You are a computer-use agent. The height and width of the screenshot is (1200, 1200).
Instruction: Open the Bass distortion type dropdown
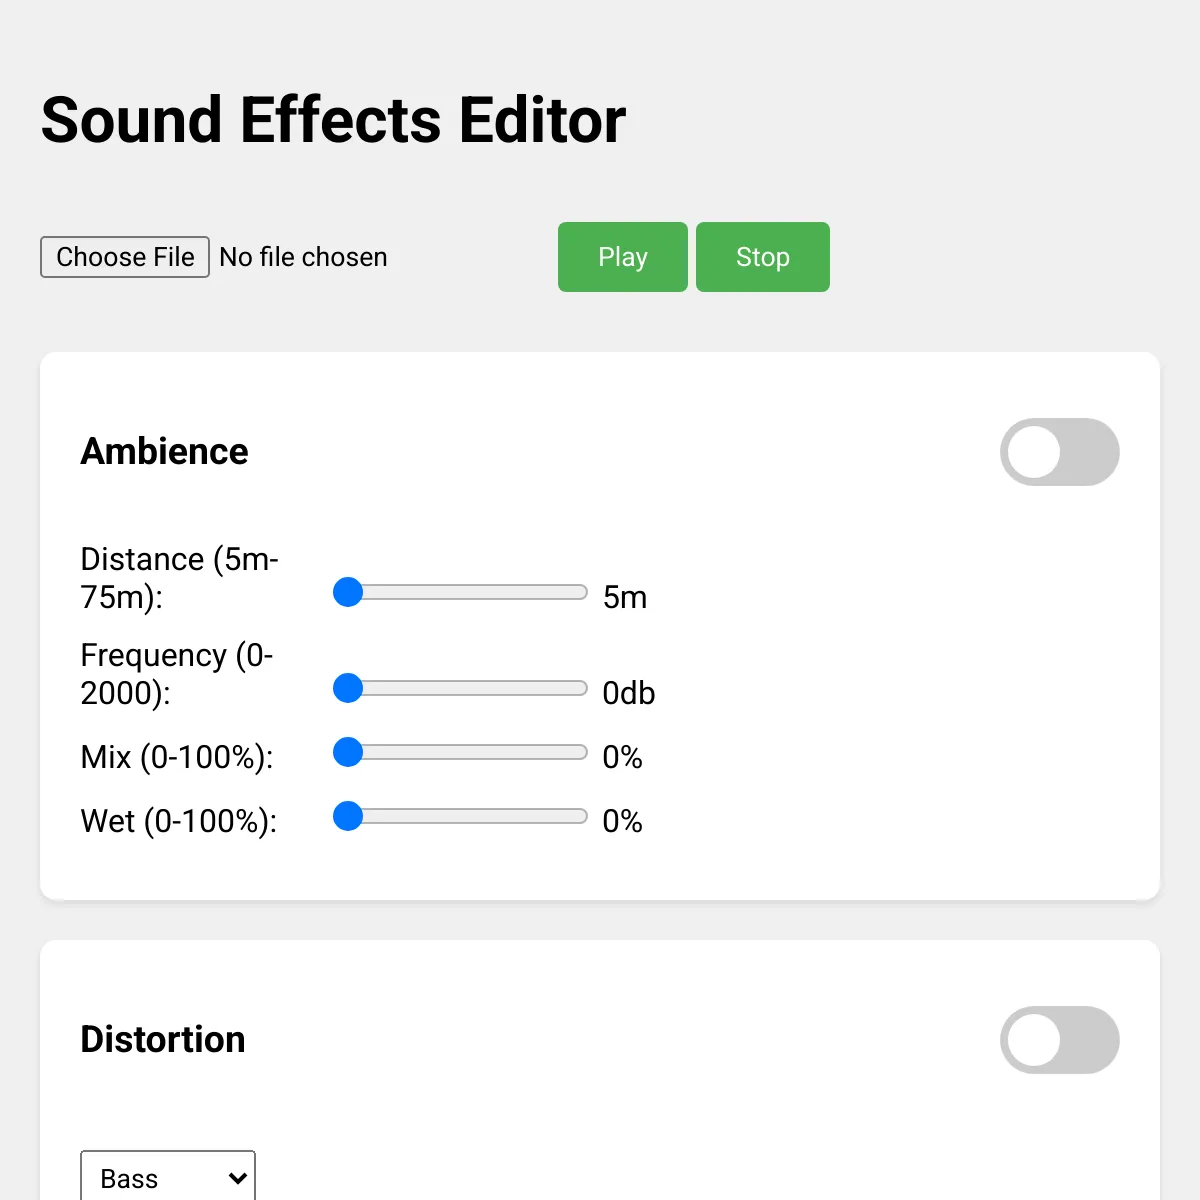pyautogui.click(x=168, y=1178)
